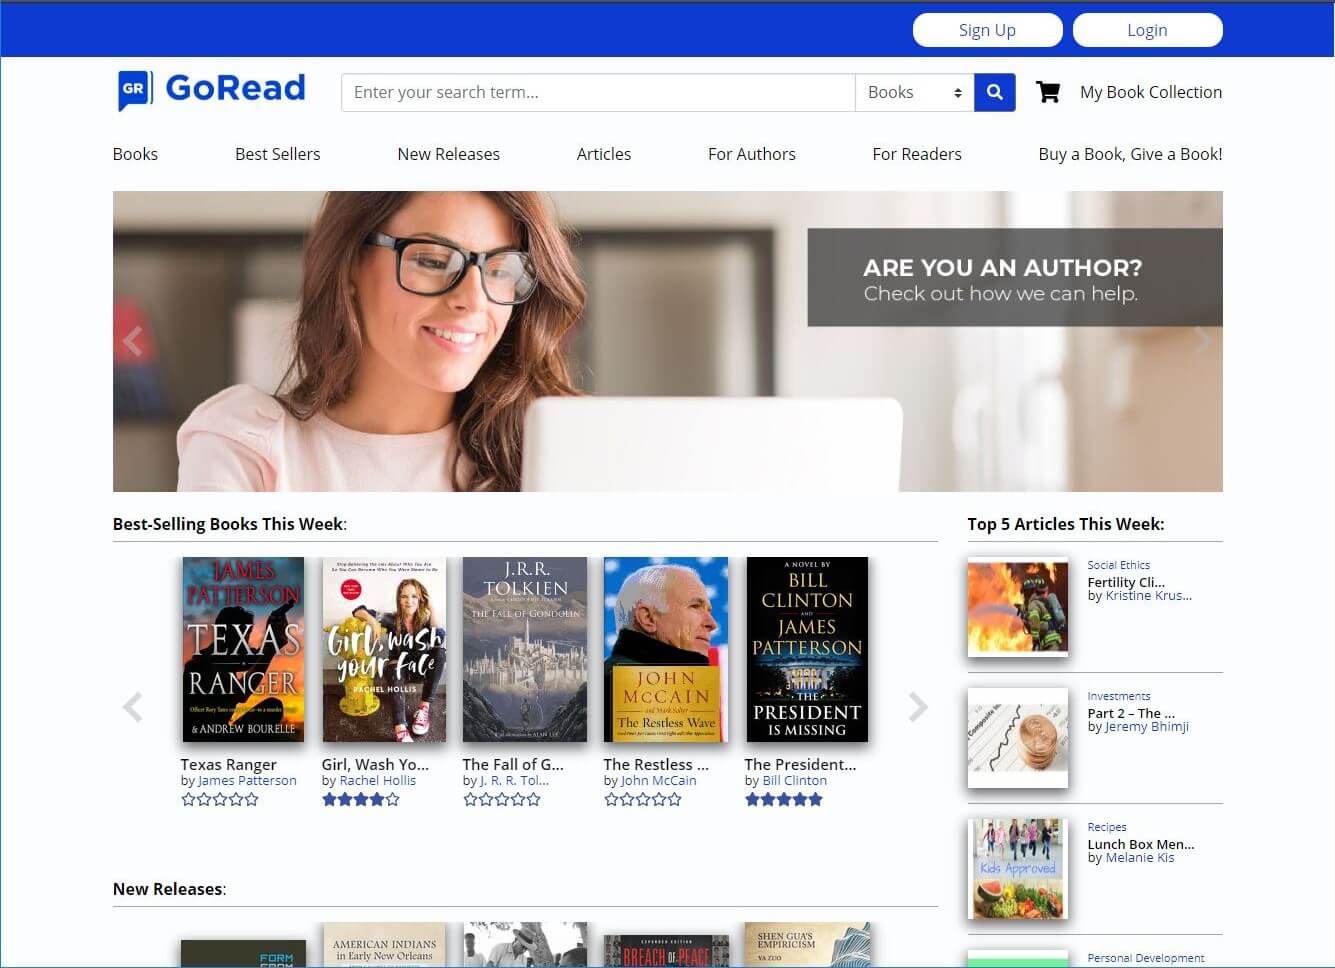Open Part 2 – The ... article
1335x968 pixels.
point(1131,713)
